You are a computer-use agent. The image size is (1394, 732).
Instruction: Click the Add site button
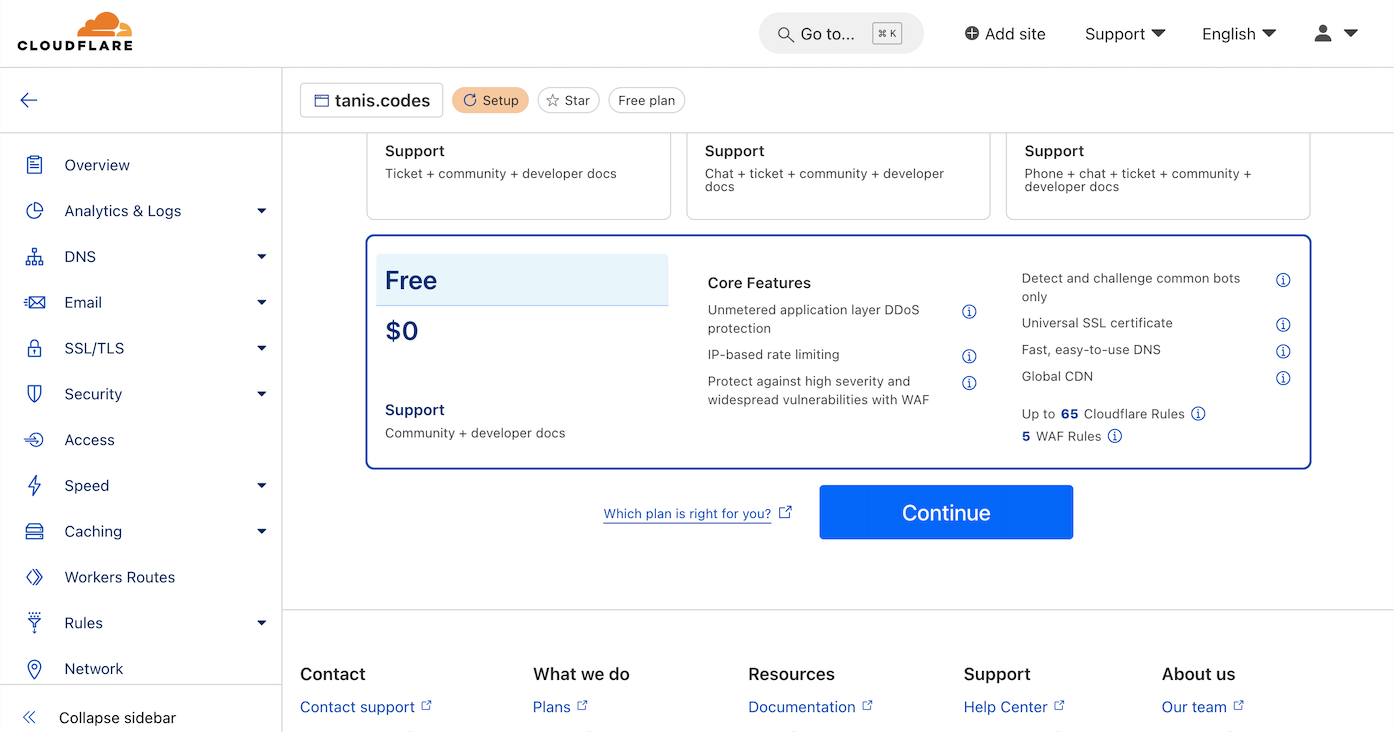pyautogui.click(x=1004, y=33)
